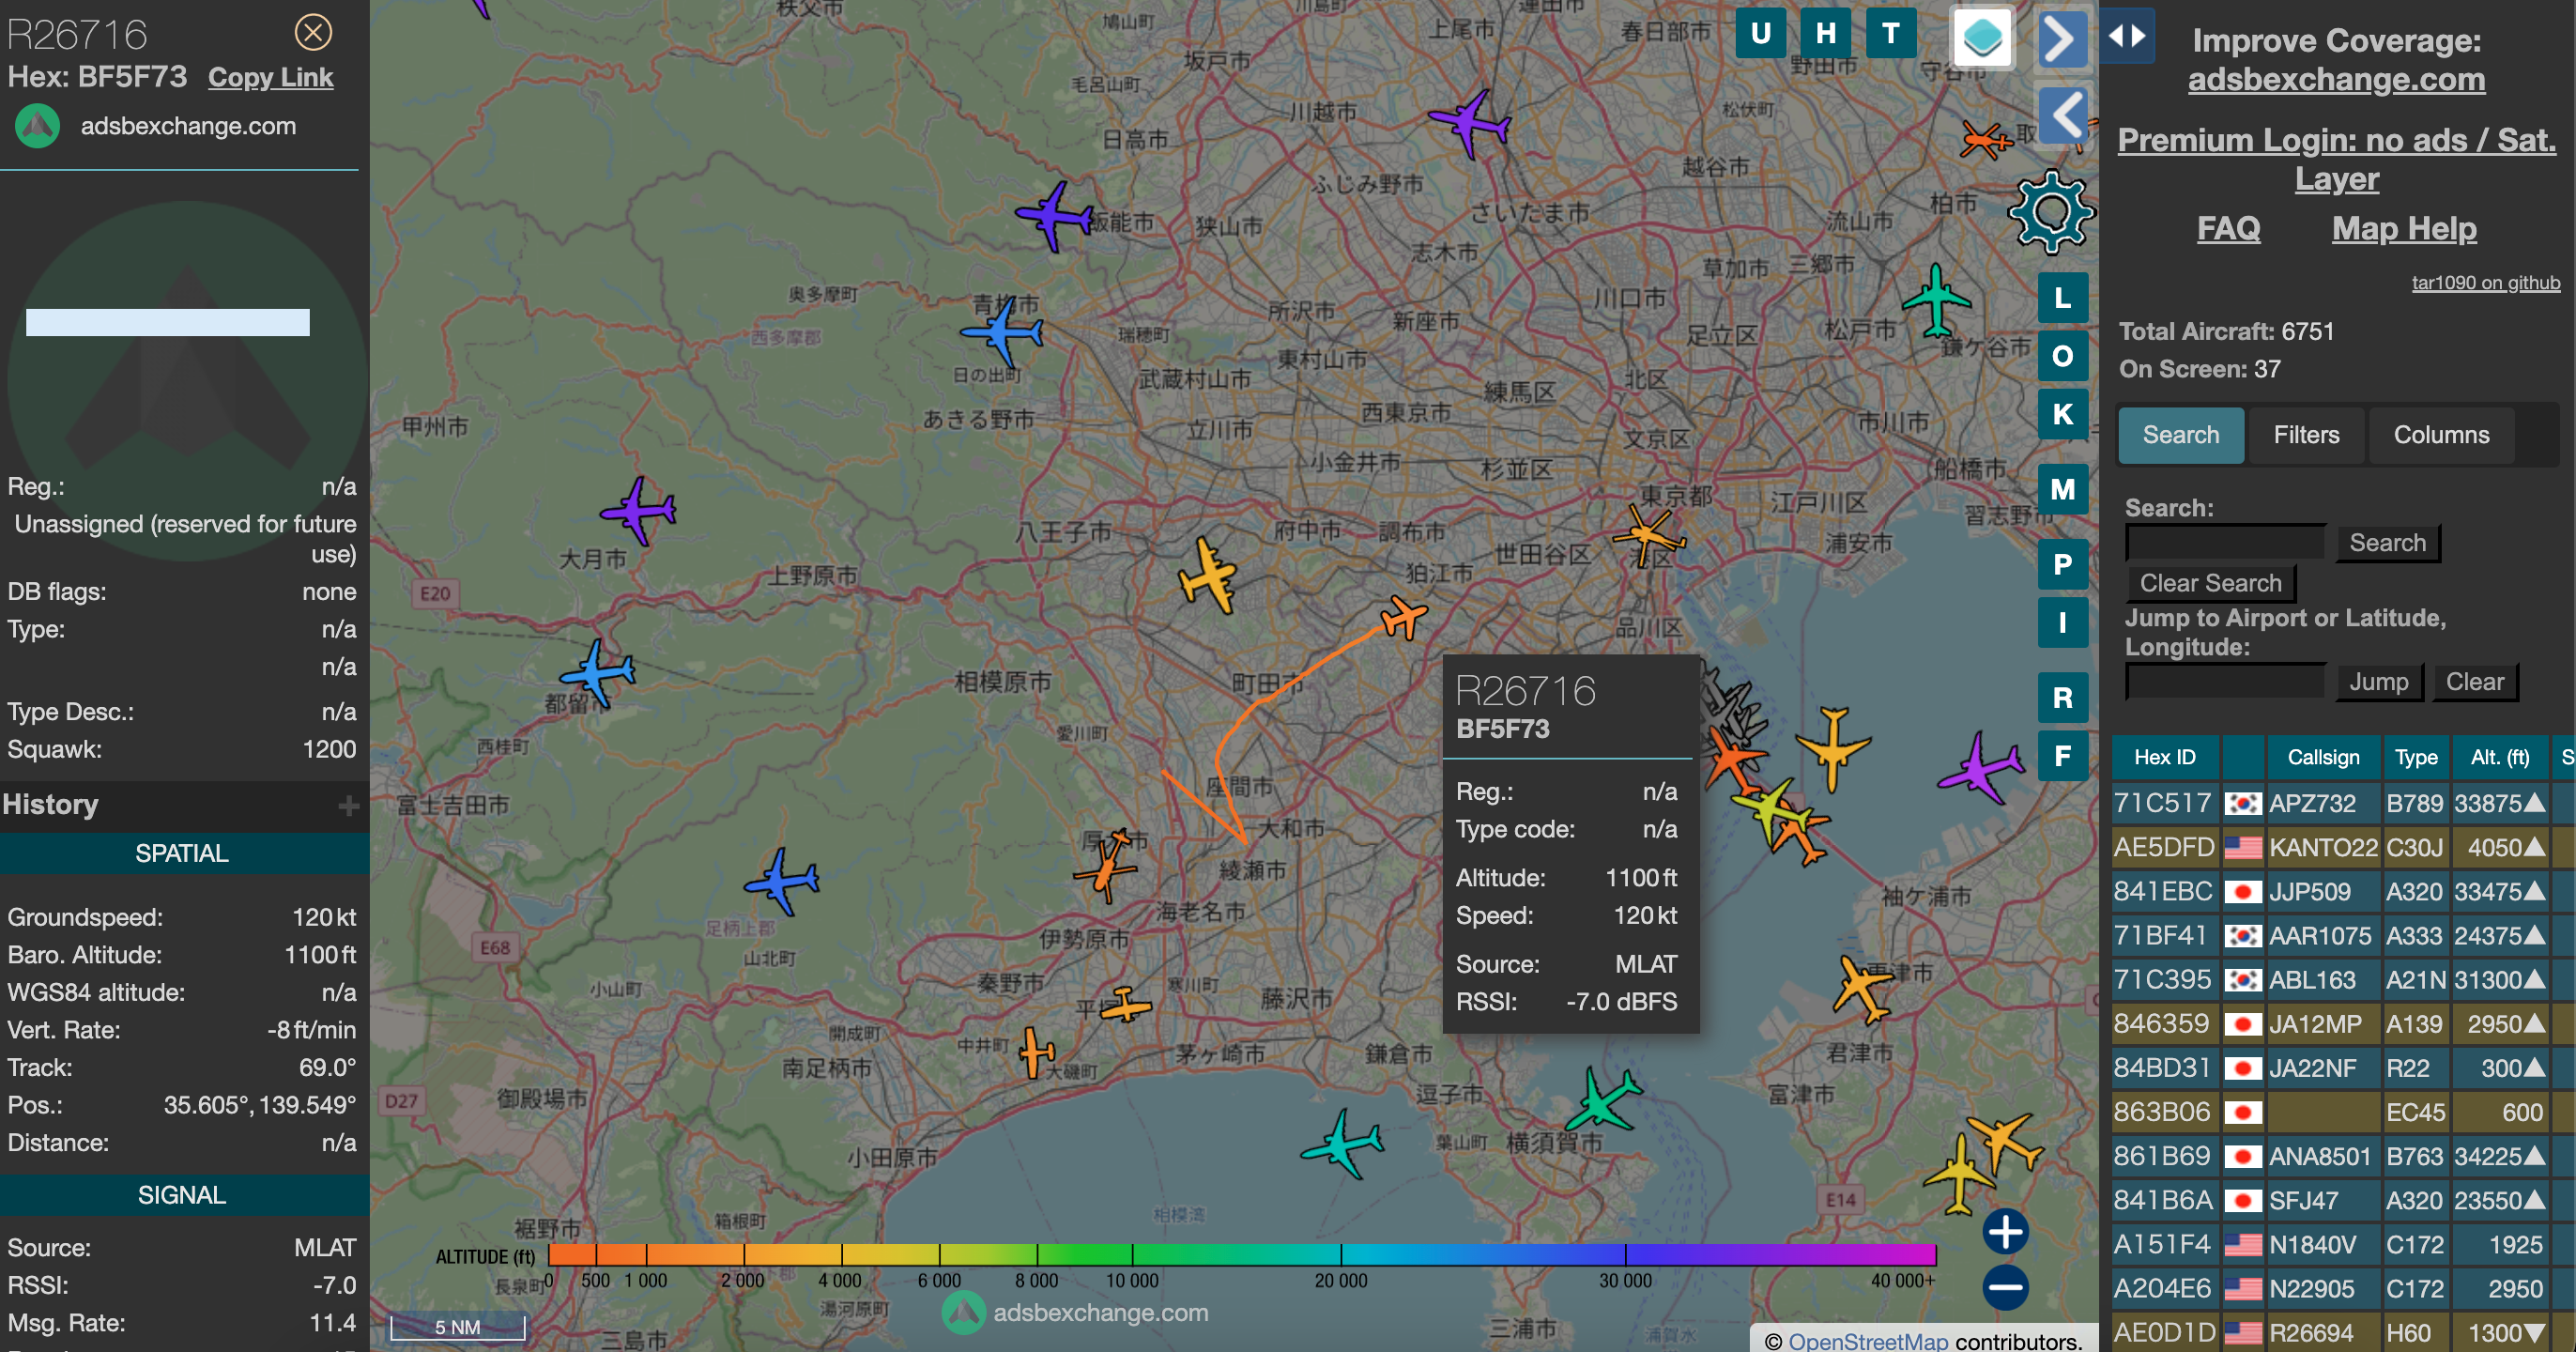Image resolution: width=2576 pixels, height=1352 pixels.
Task: Switch to the Columns tab
Action: click(2441, 435)
